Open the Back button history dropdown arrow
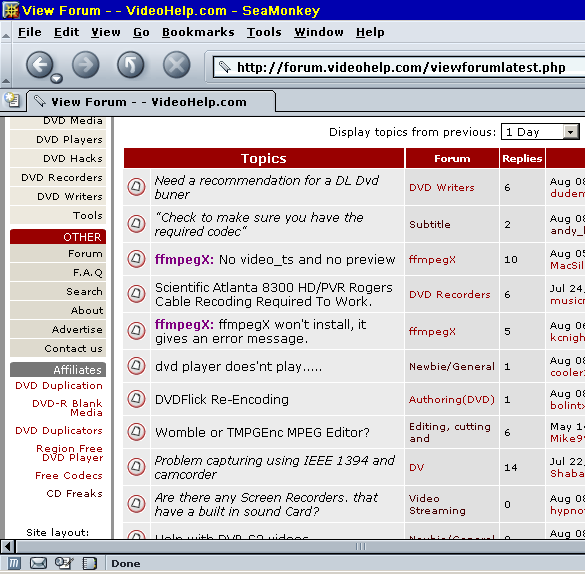This screenshot has width=585, height=574. pos(57,78)
